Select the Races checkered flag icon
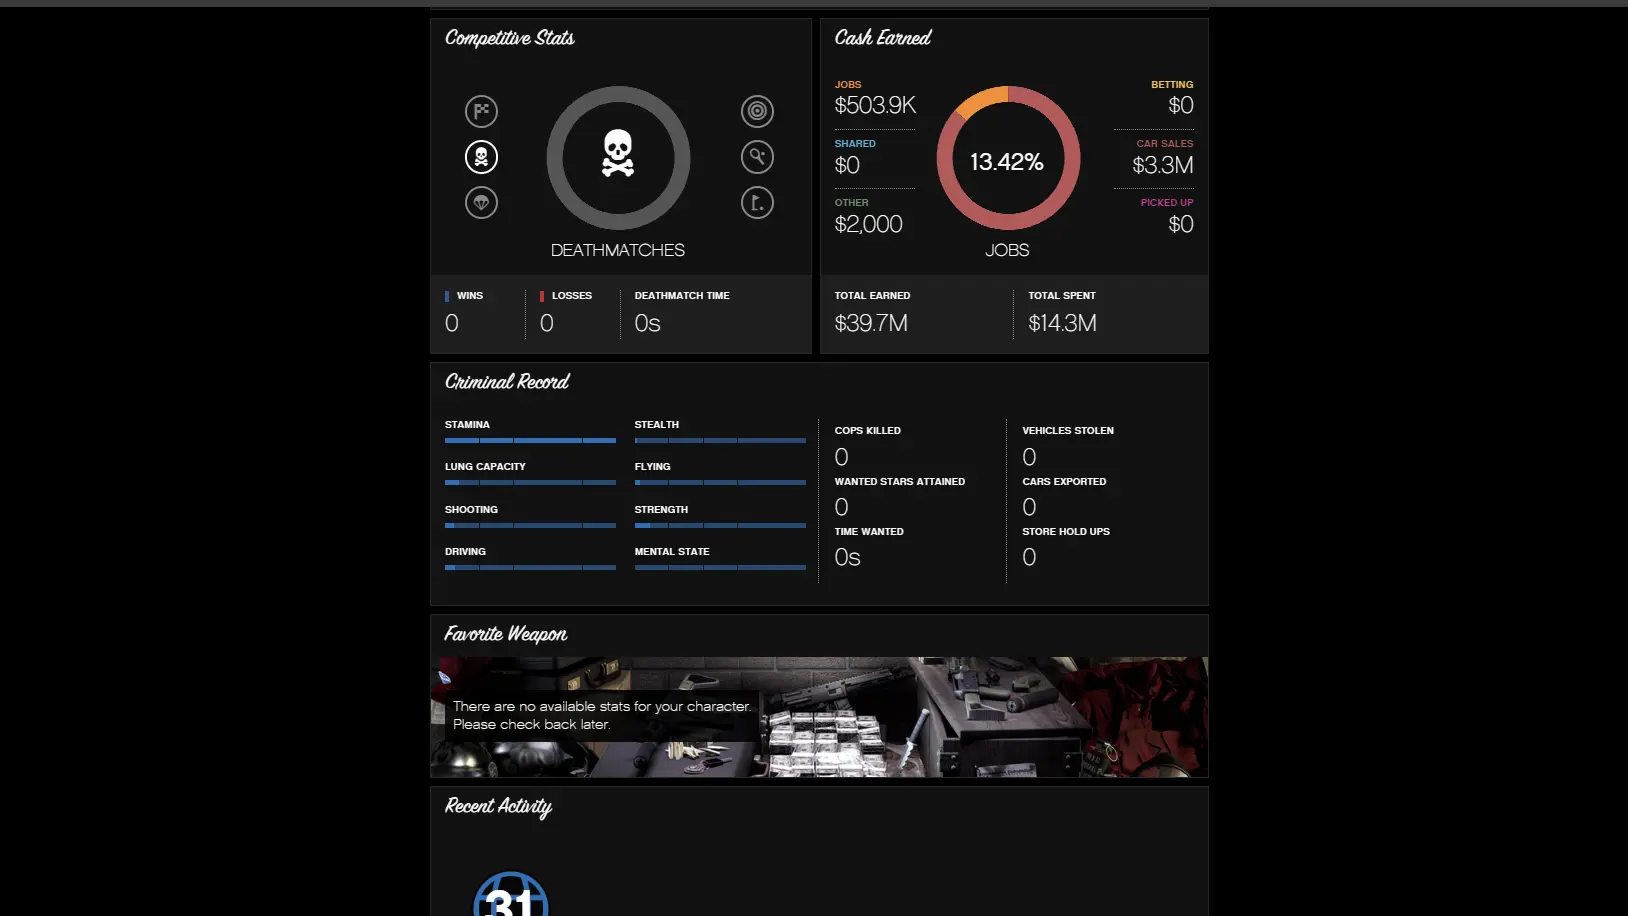The image size is (1628, 916). pyautogui.click(x=481, y=111)
